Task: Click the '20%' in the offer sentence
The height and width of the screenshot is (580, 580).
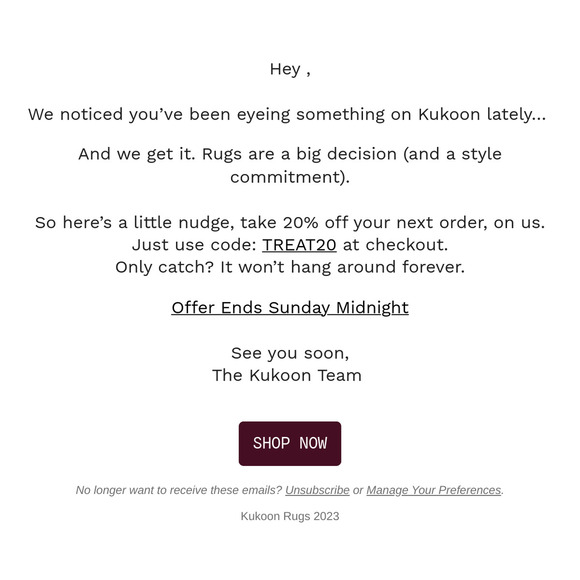Action: pos(300,223)
